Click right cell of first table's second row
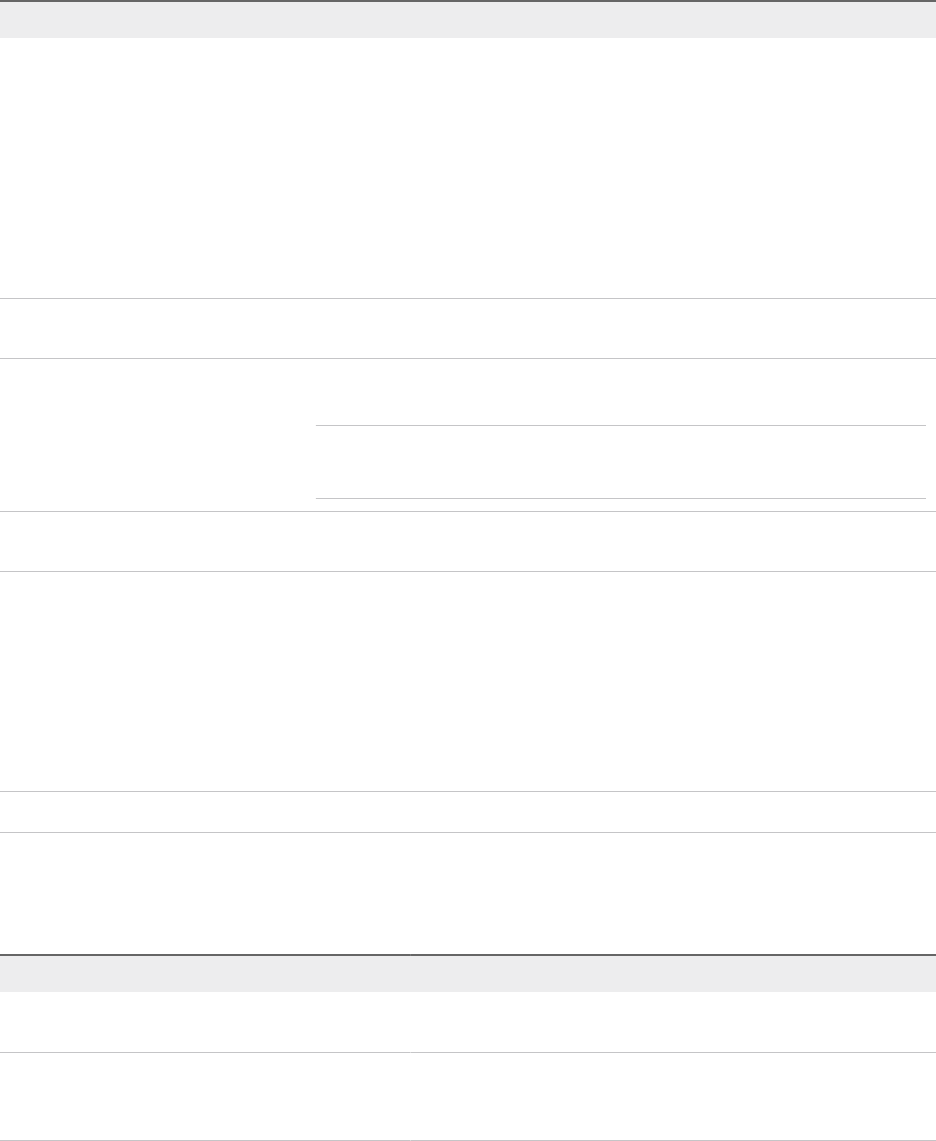 620,328
